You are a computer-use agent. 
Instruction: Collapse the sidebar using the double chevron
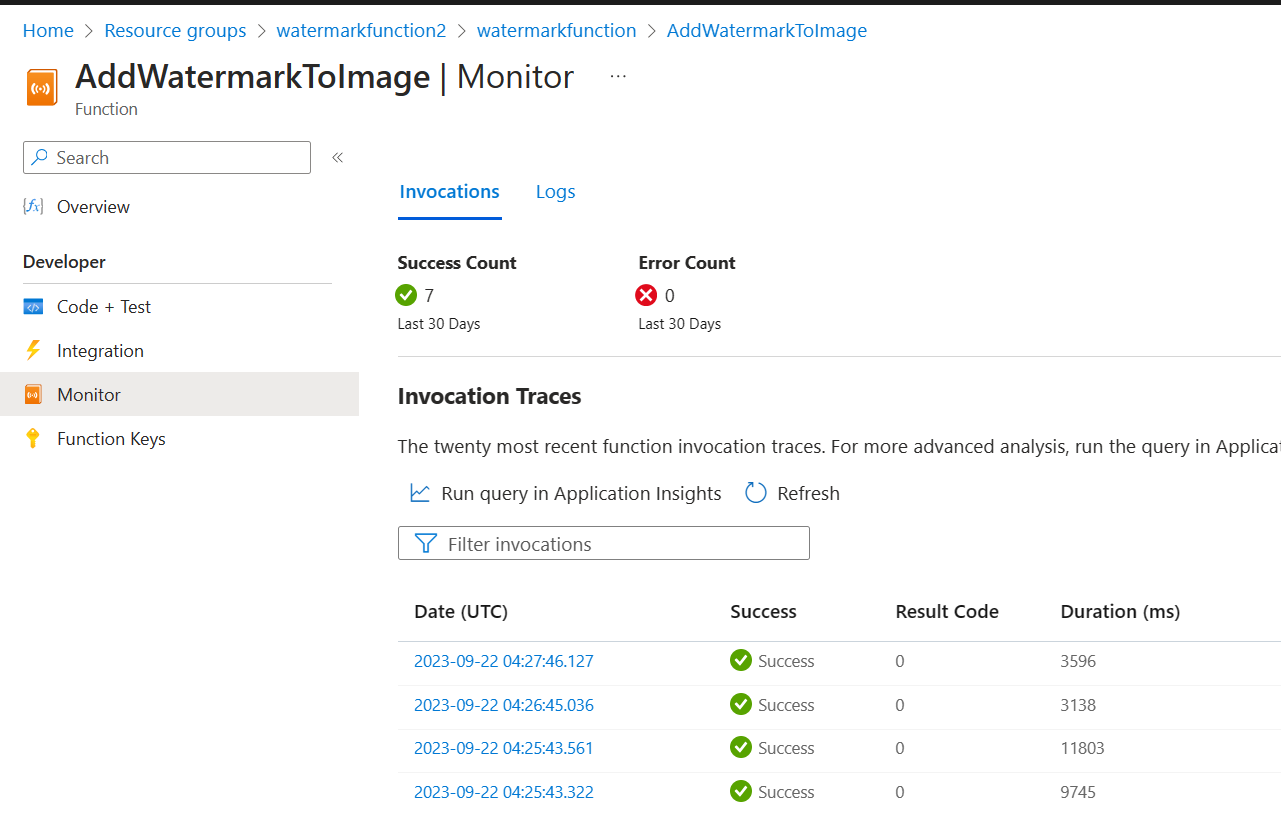pos(337,157)
